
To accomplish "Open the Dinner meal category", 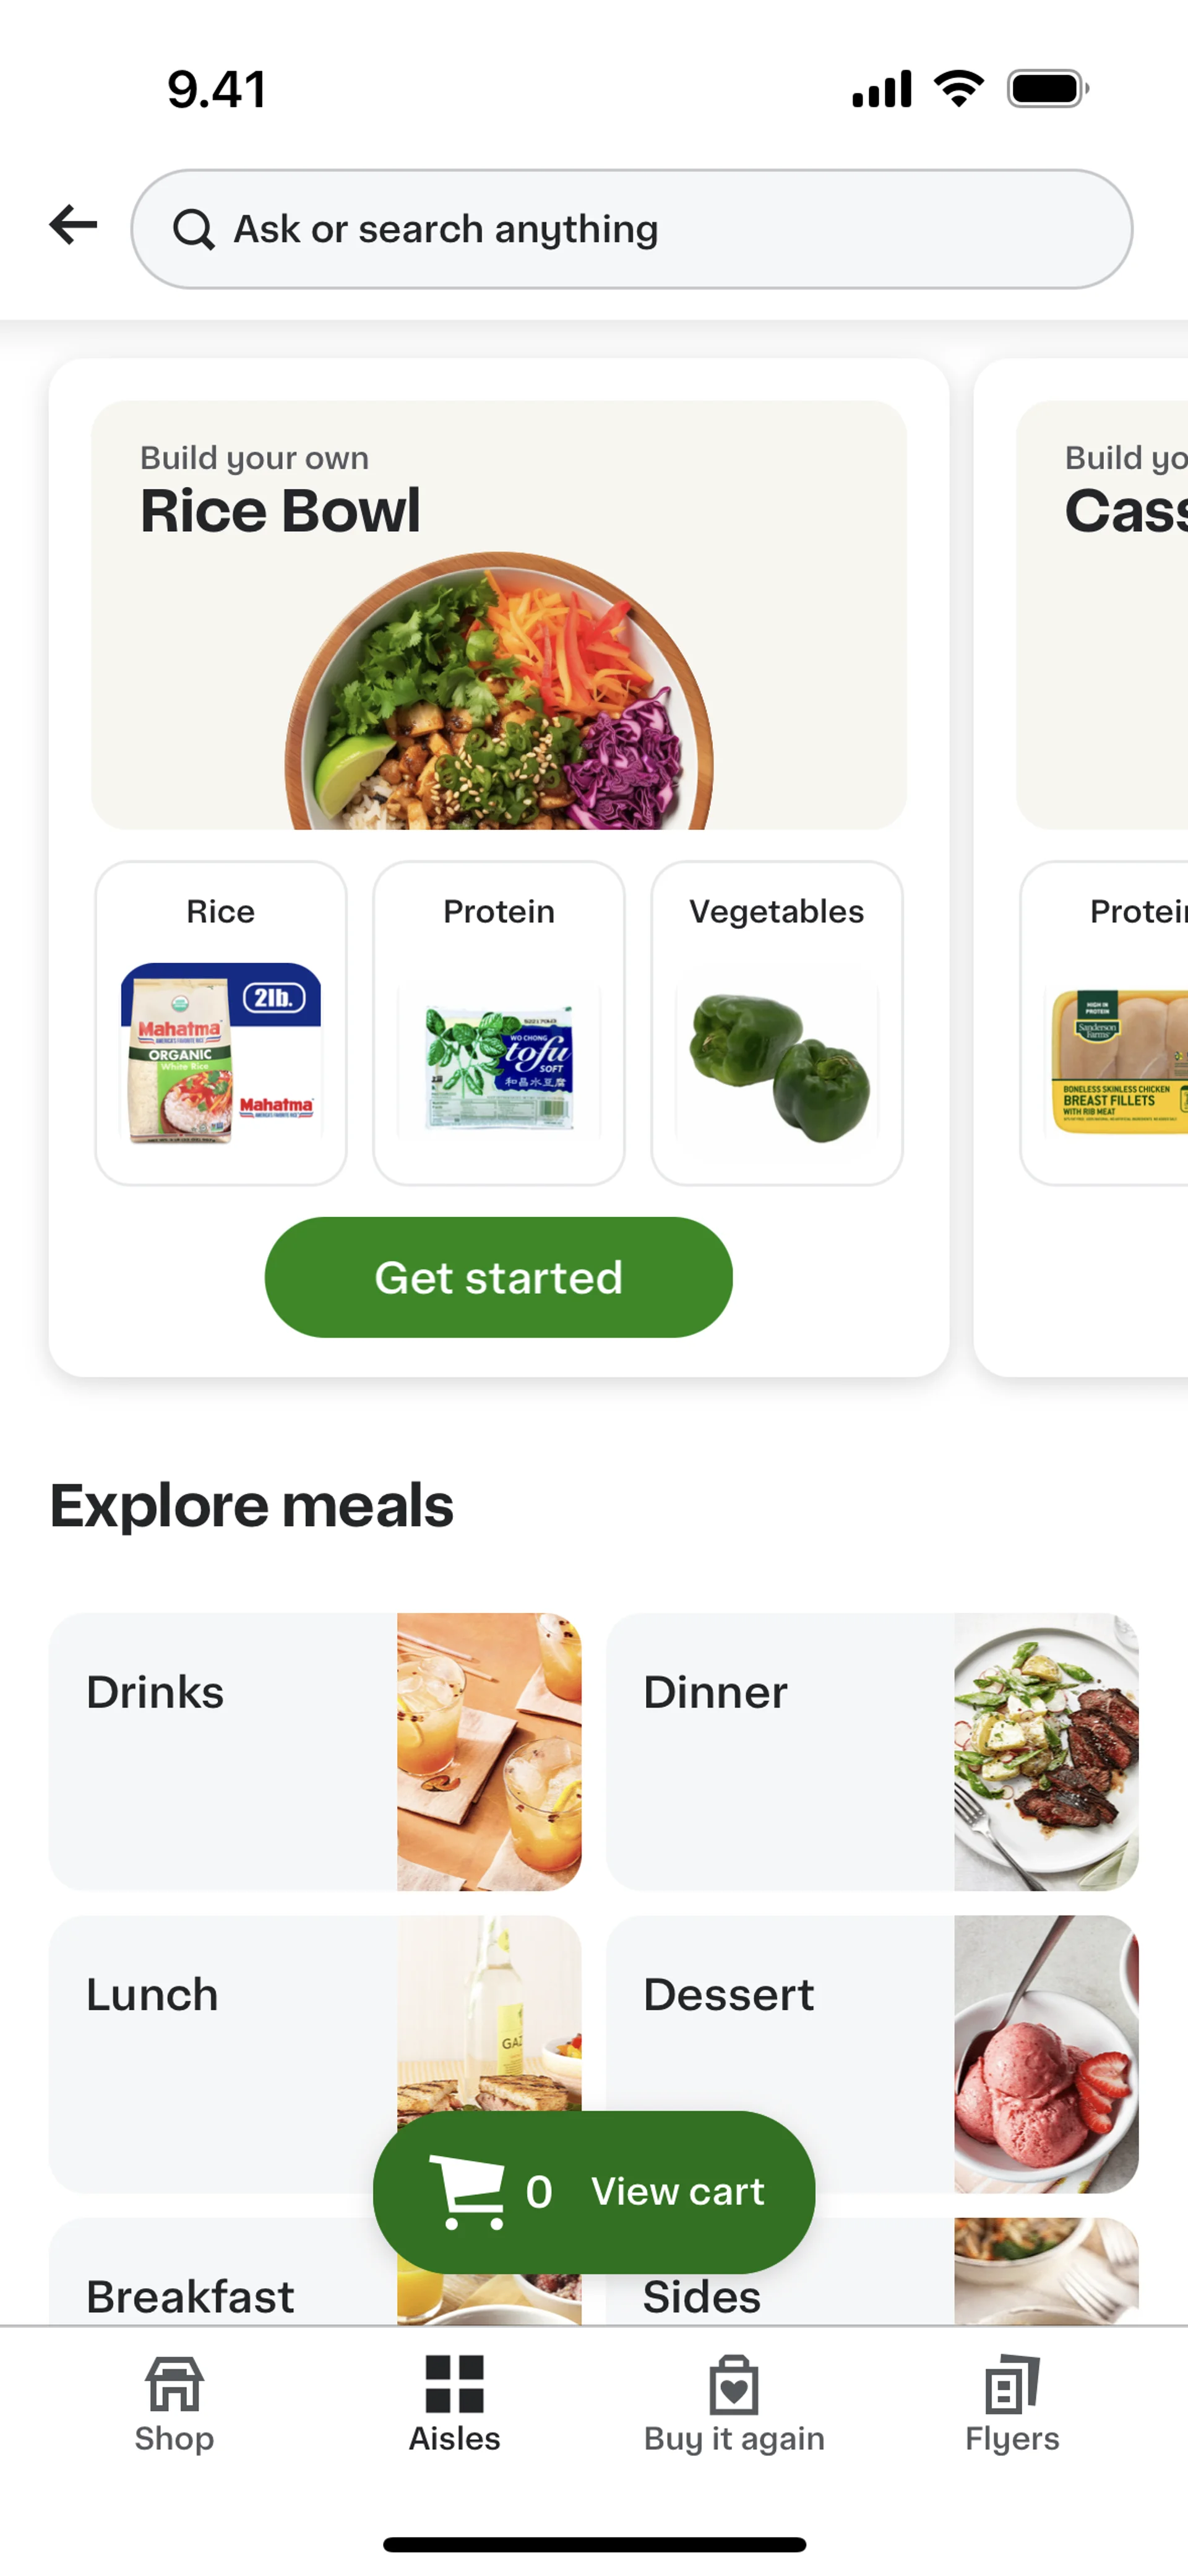I will (x=871, y=1751).
